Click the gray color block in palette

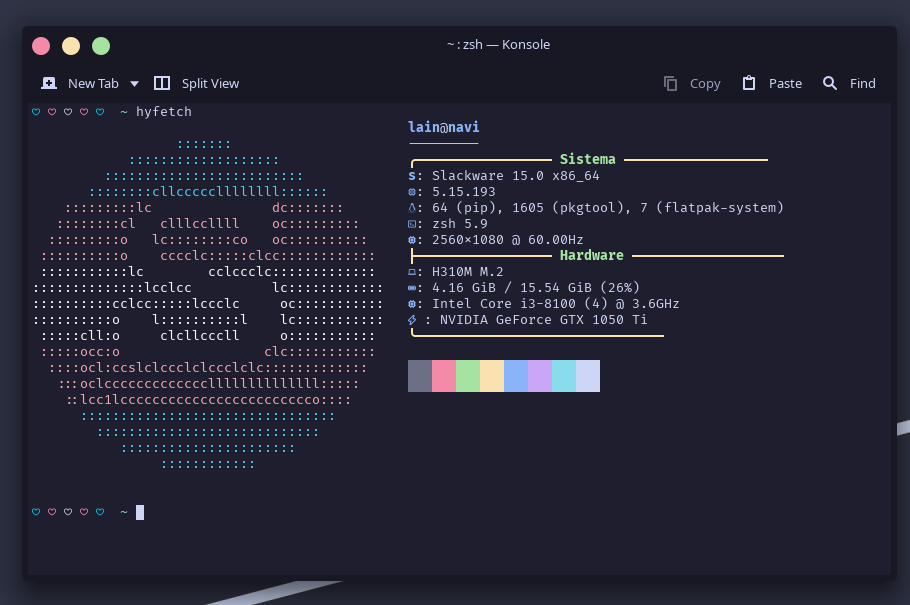420,376
